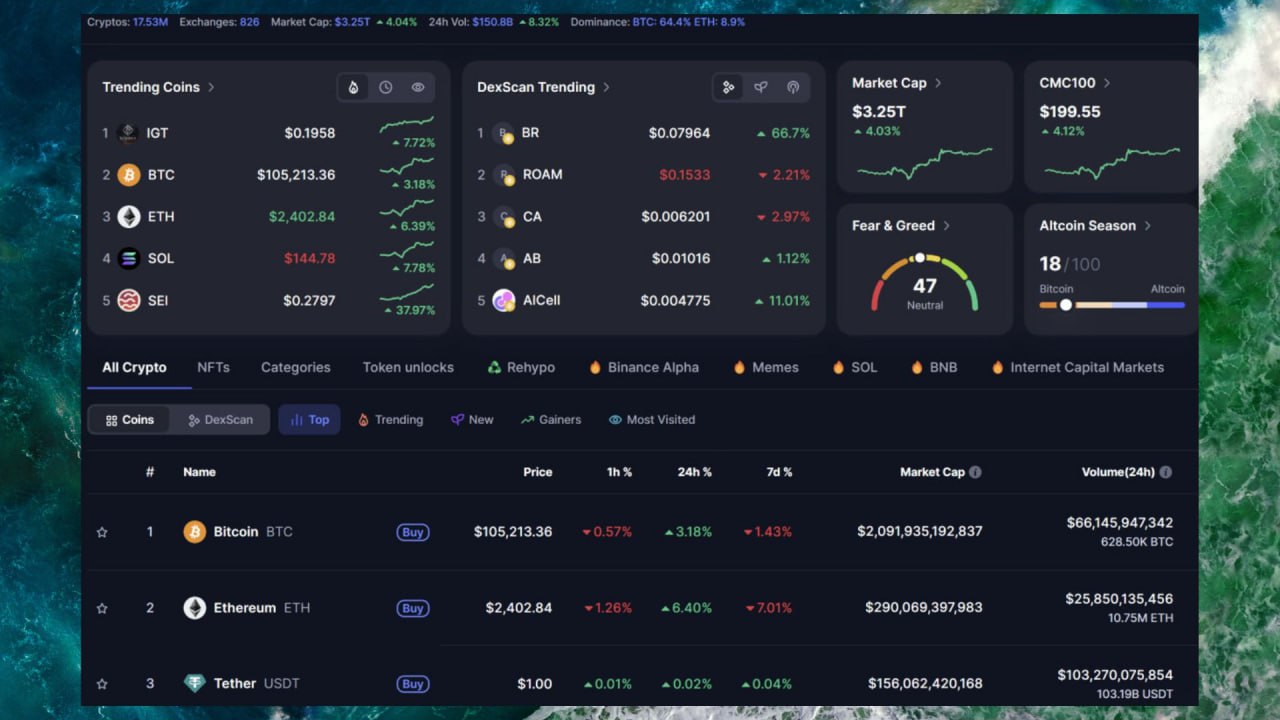Image resolution: width=1280 pixels, height=720 pixels.
Task: Expand Trending Coins via its chevron
Action: (211, 87)
